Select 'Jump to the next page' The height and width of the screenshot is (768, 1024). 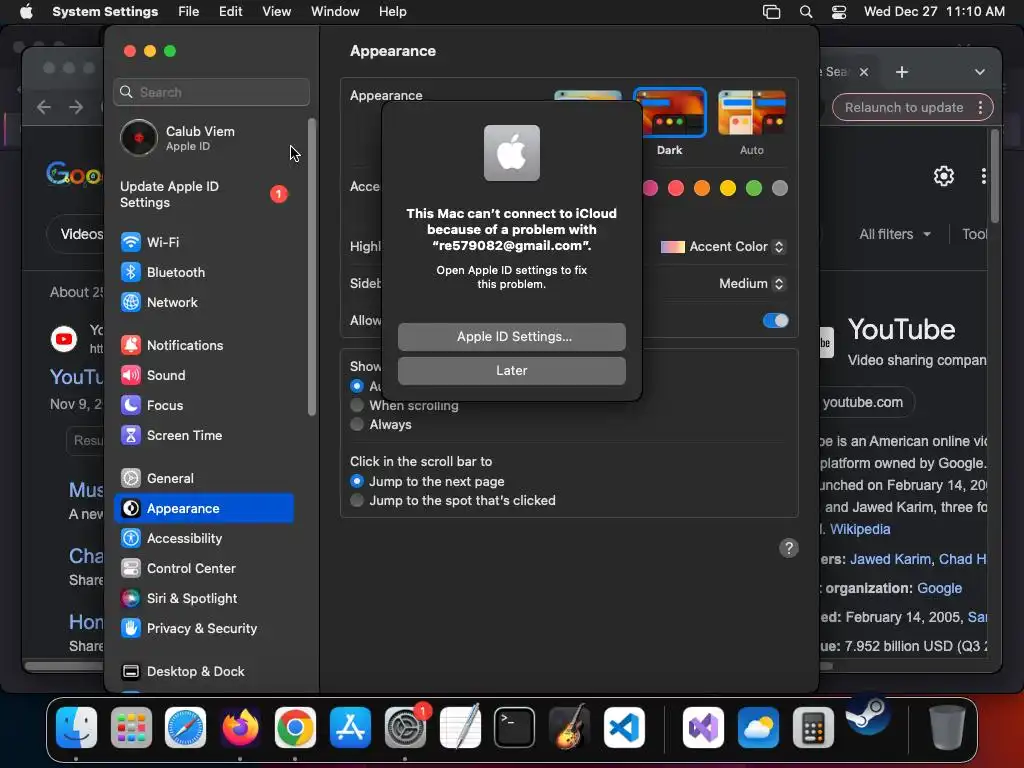[x=357, y=481]
